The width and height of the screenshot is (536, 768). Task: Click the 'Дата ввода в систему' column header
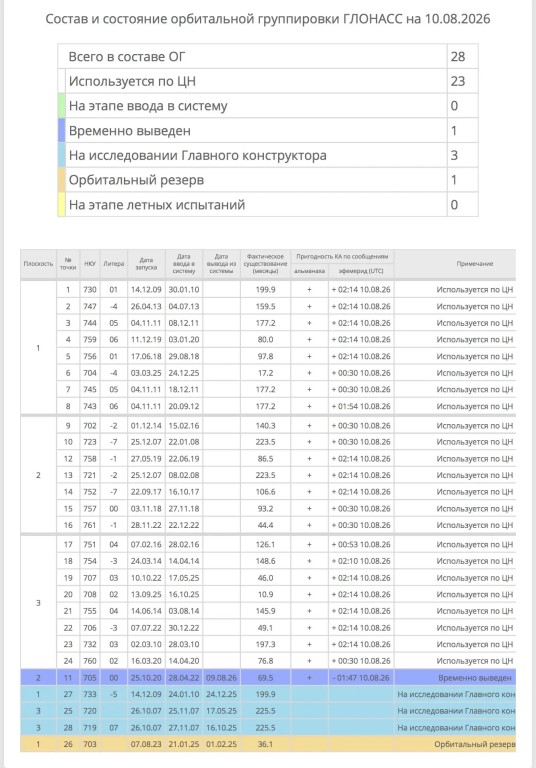click(184, 264)
